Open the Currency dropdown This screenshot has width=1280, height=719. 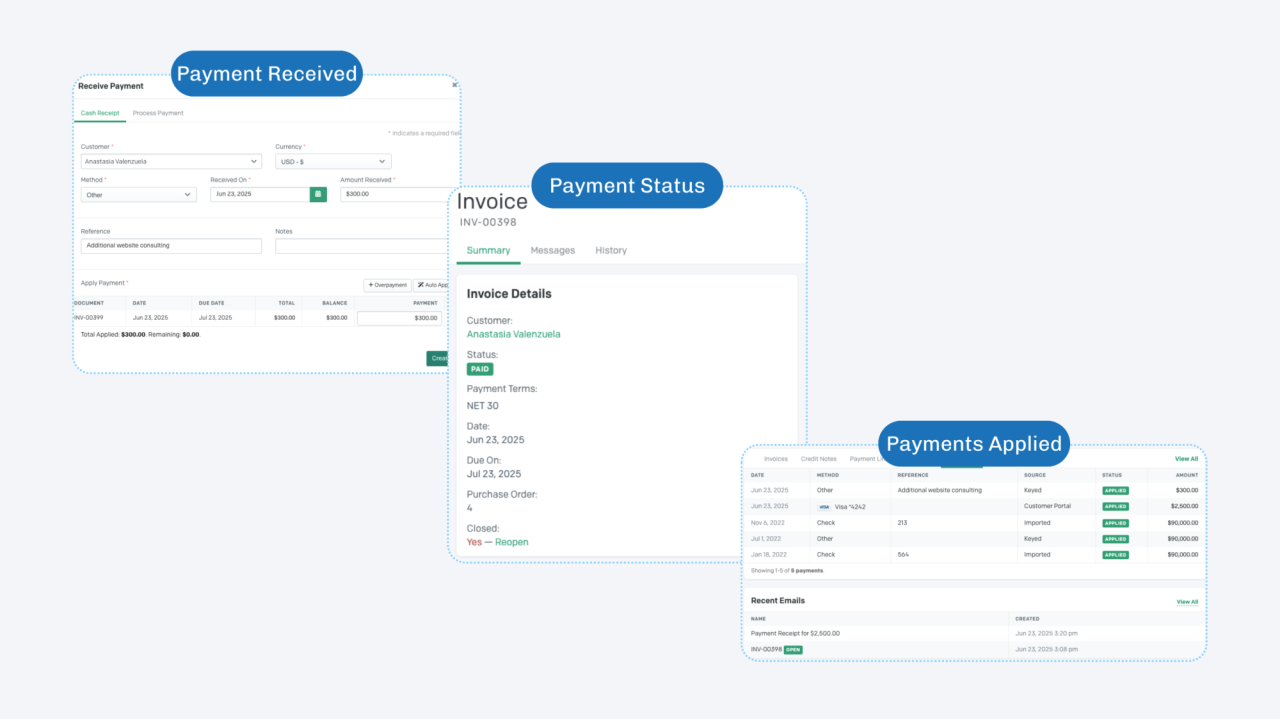click(x=333, y=161)
